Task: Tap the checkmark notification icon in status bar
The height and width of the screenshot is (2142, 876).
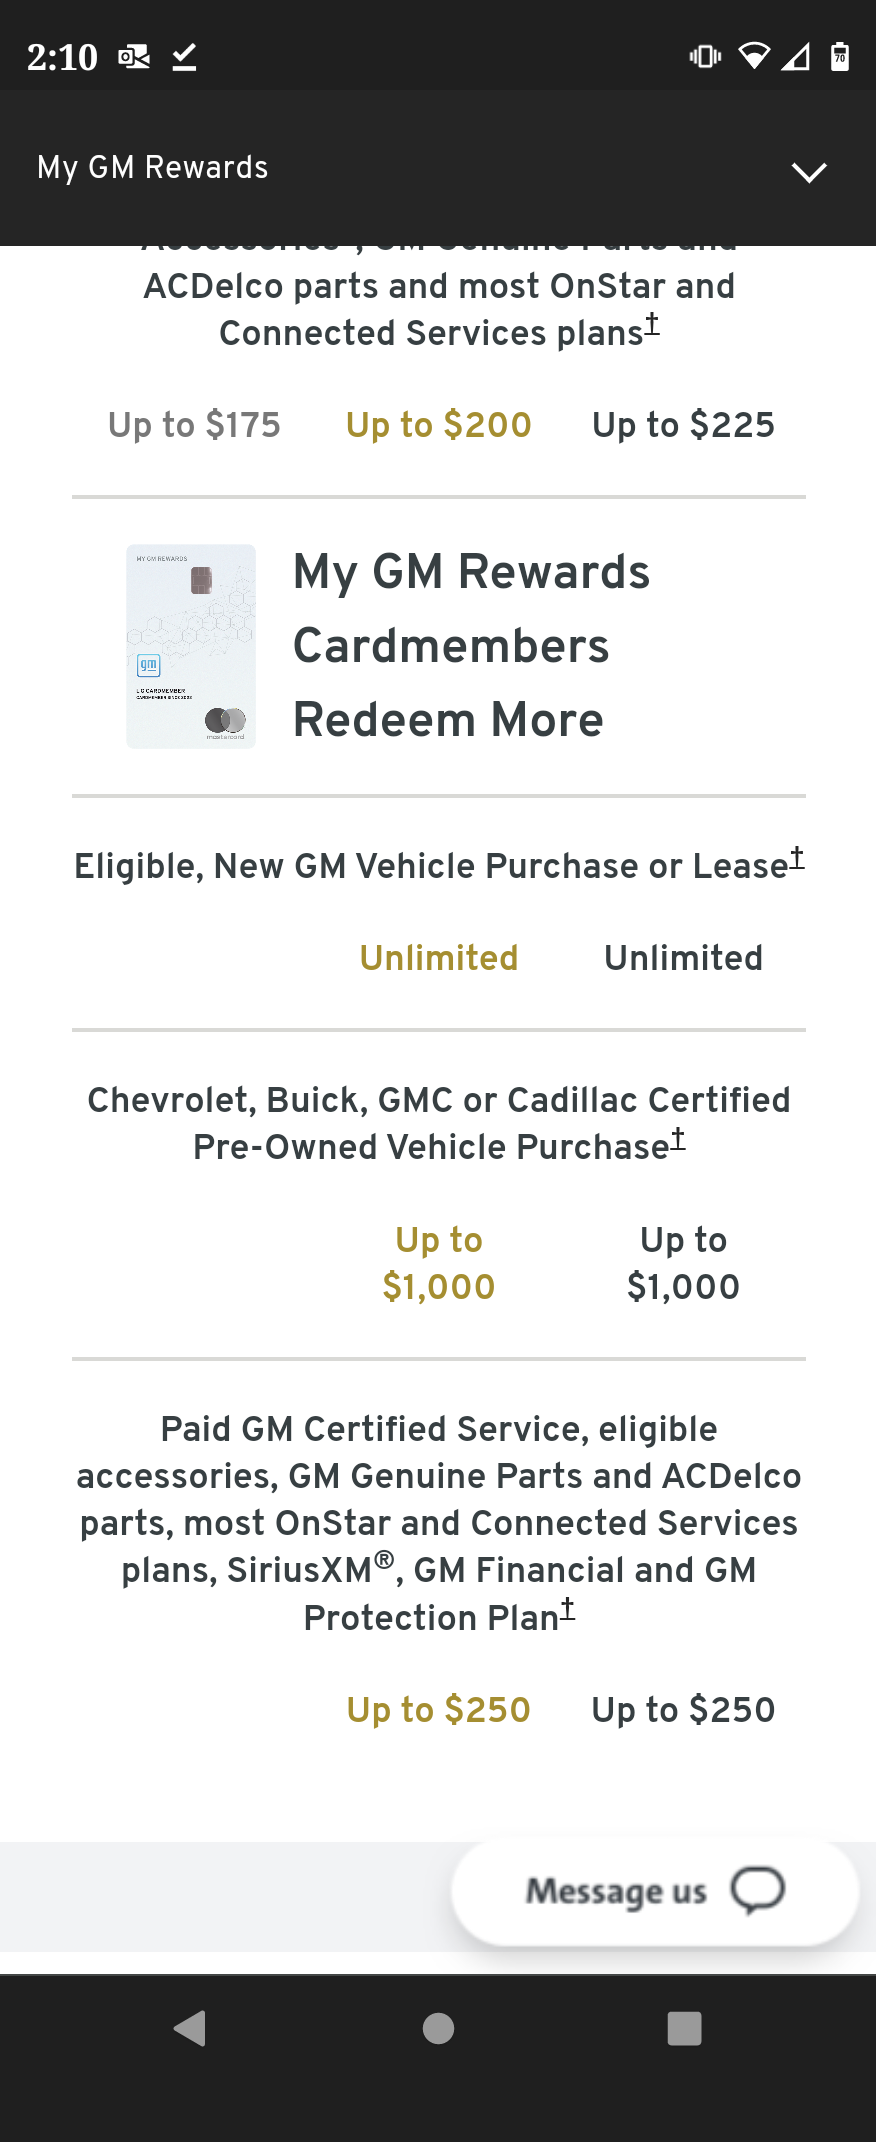Action: tap(183, 57)
